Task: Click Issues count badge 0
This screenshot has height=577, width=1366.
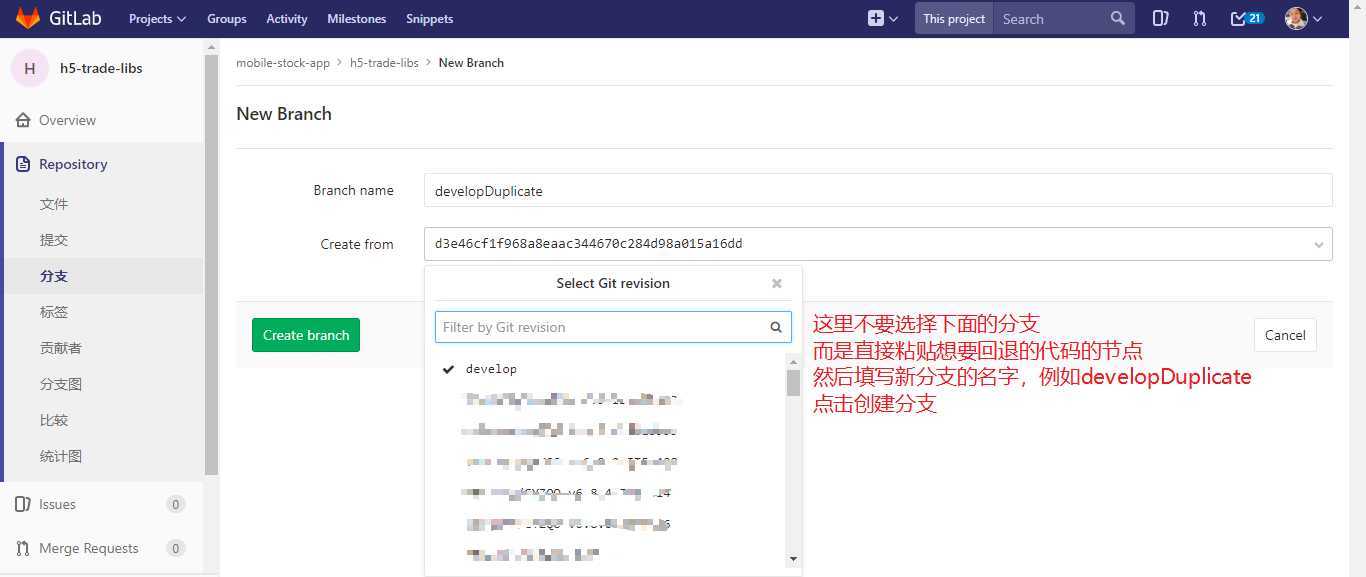Action: click(x=176, y=504)
